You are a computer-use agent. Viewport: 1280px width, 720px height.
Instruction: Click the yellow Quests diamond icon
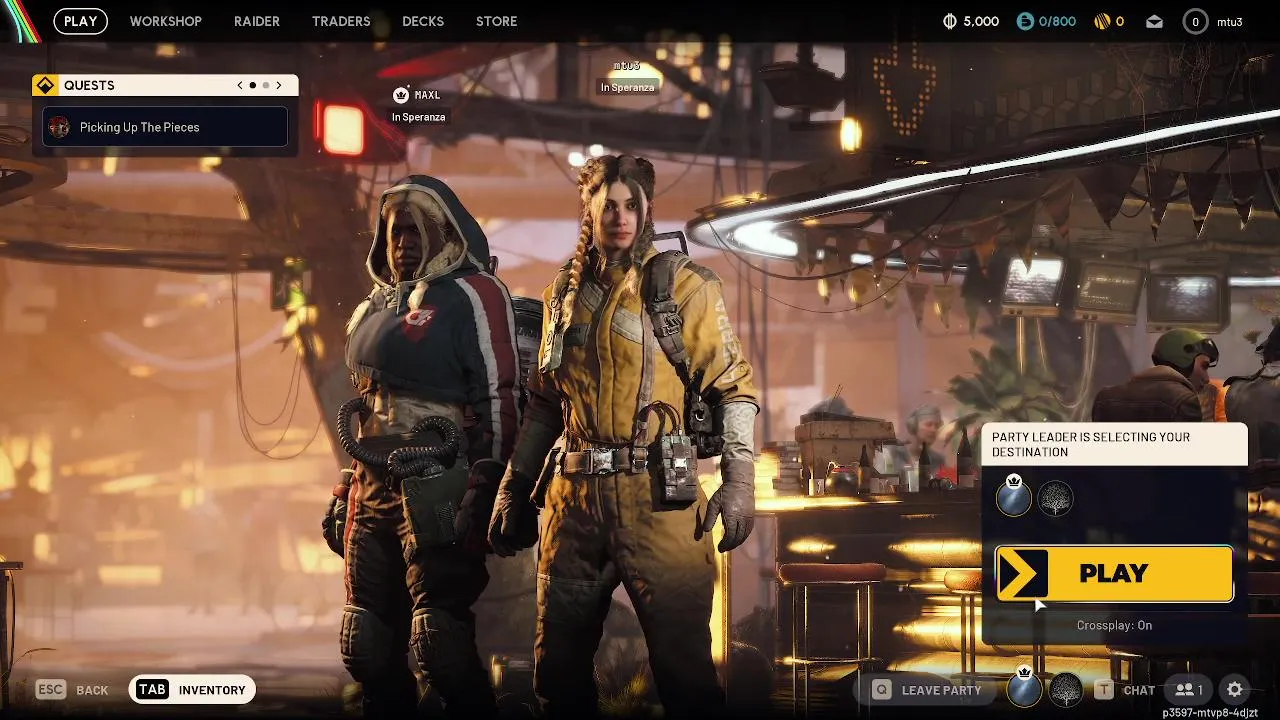click(x=45, y=86)
